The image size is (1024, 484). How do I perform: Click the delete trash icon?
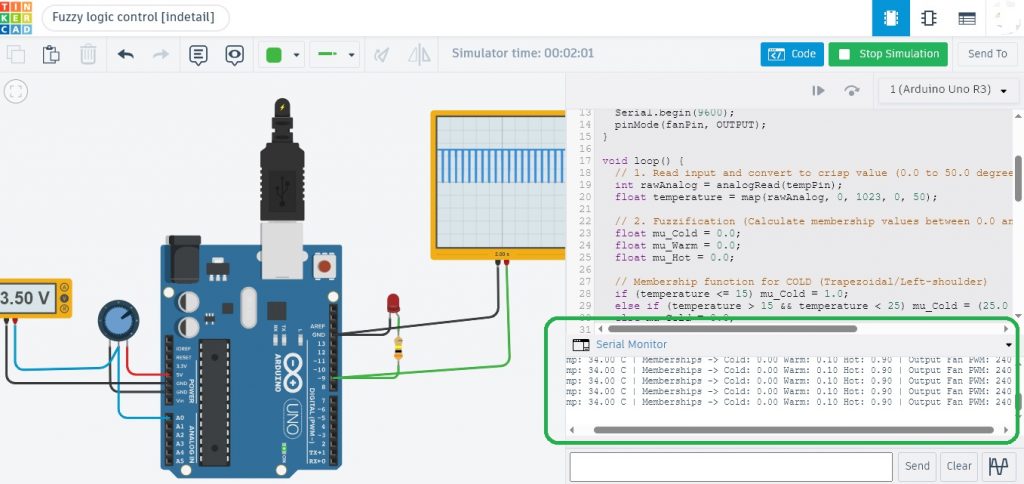tap(88, 54)
